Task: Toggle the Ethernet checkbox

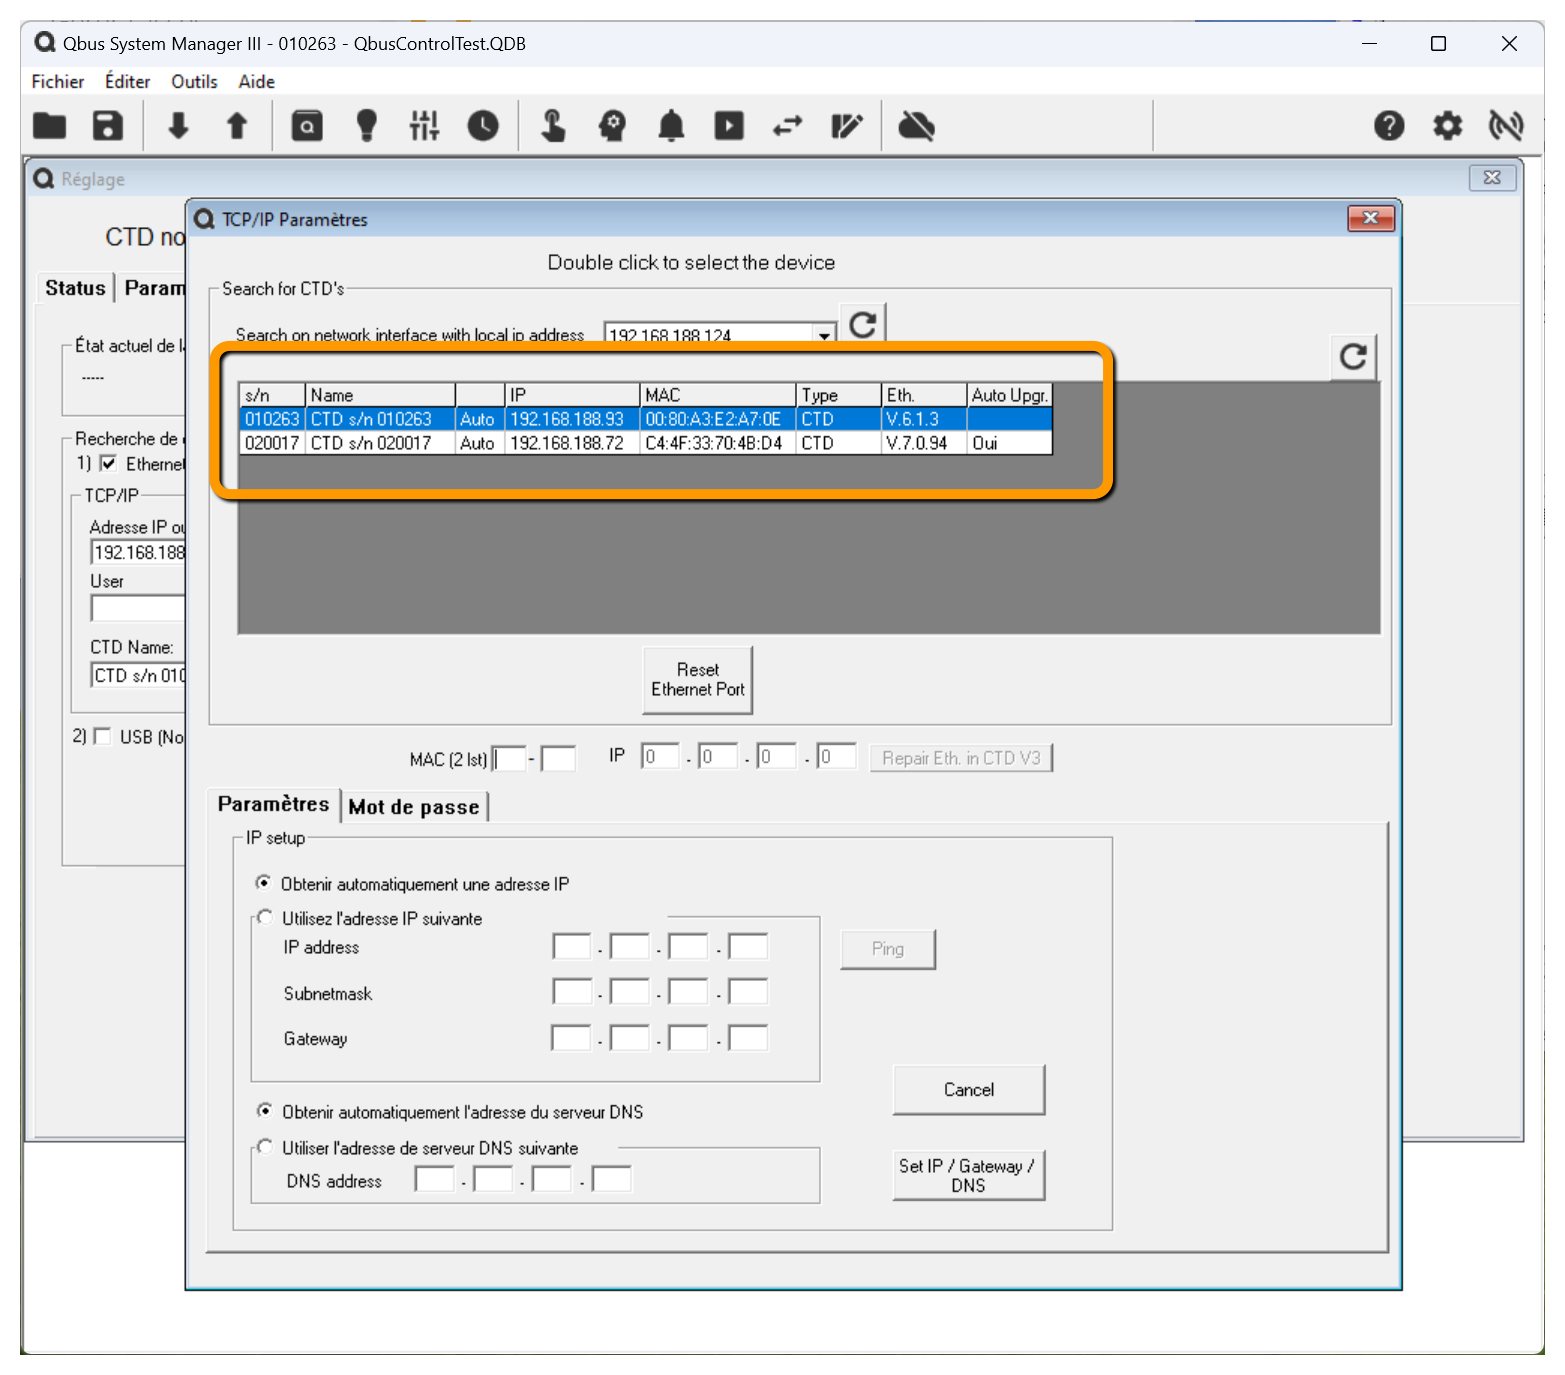Action: (108, 464)
